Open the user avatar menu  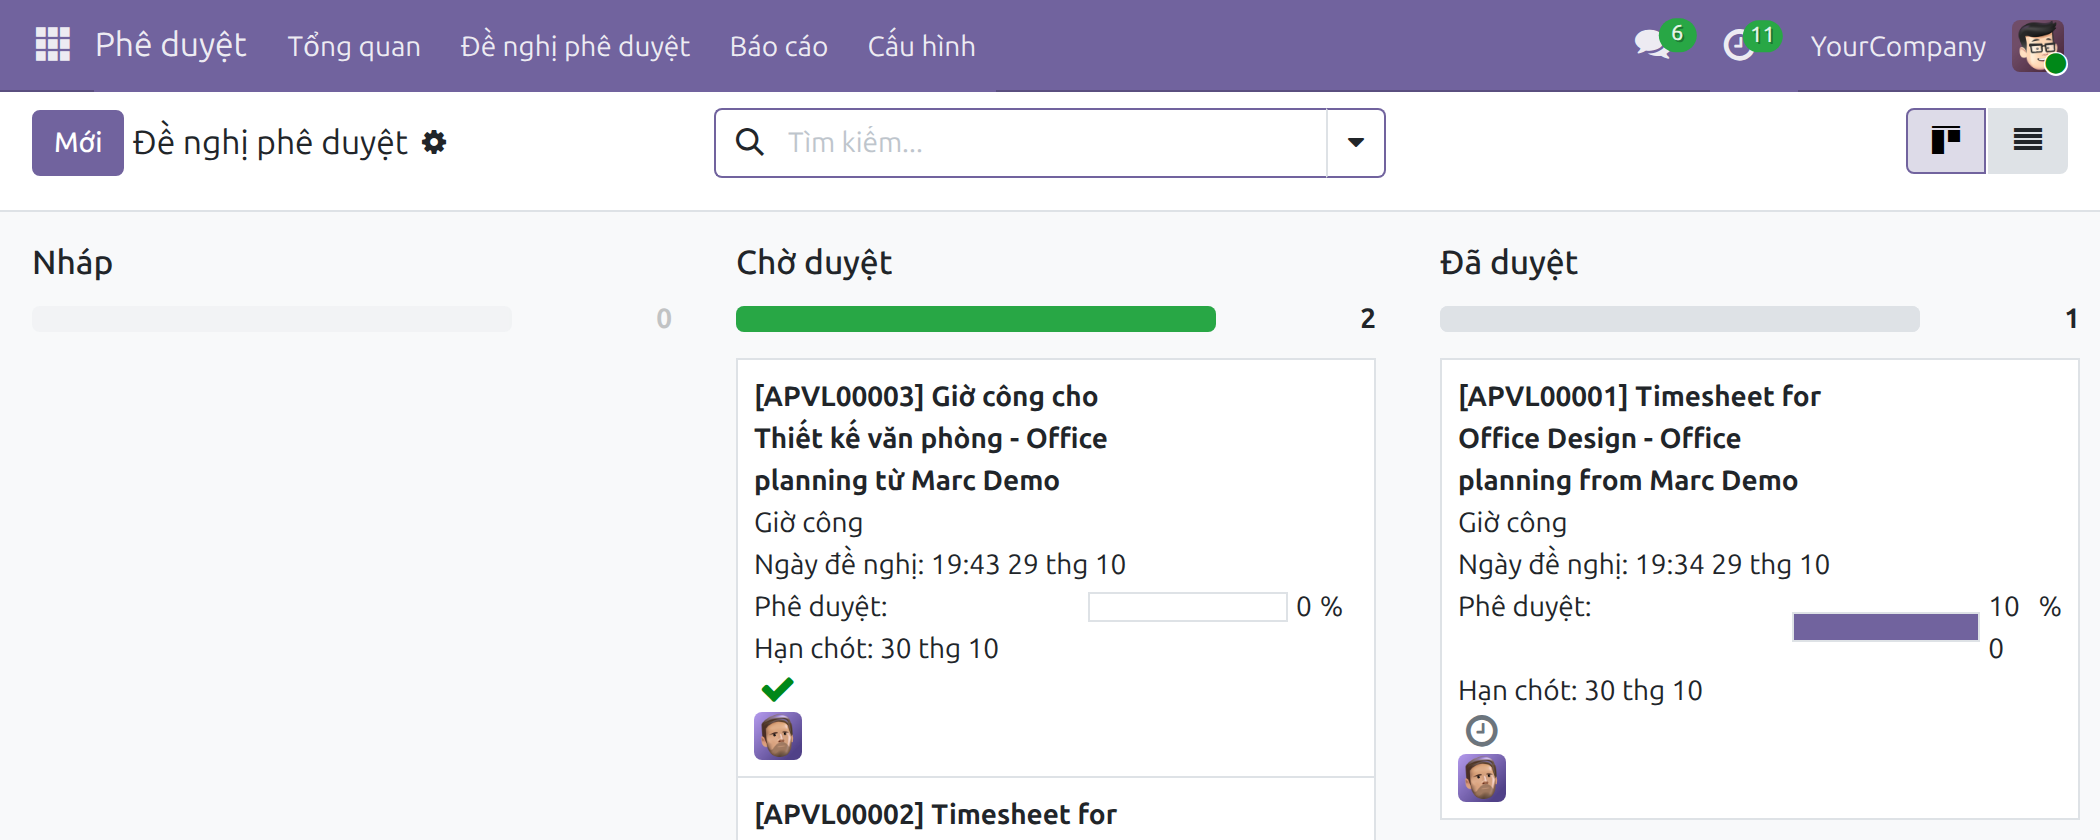pos(2038,46)
